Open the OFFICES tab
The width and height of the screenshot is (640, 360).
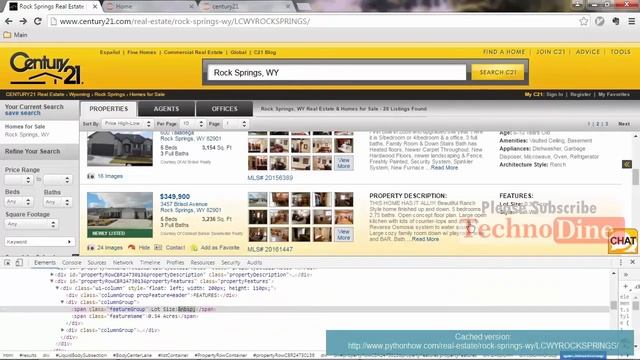click(224, 109)
